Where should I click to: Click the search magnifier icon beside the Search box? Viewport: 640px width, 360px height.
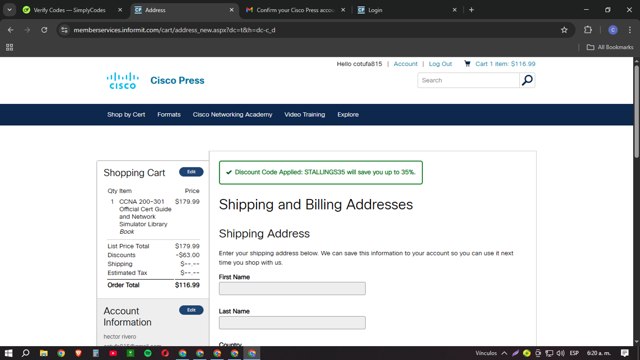[x=527, y=80]
